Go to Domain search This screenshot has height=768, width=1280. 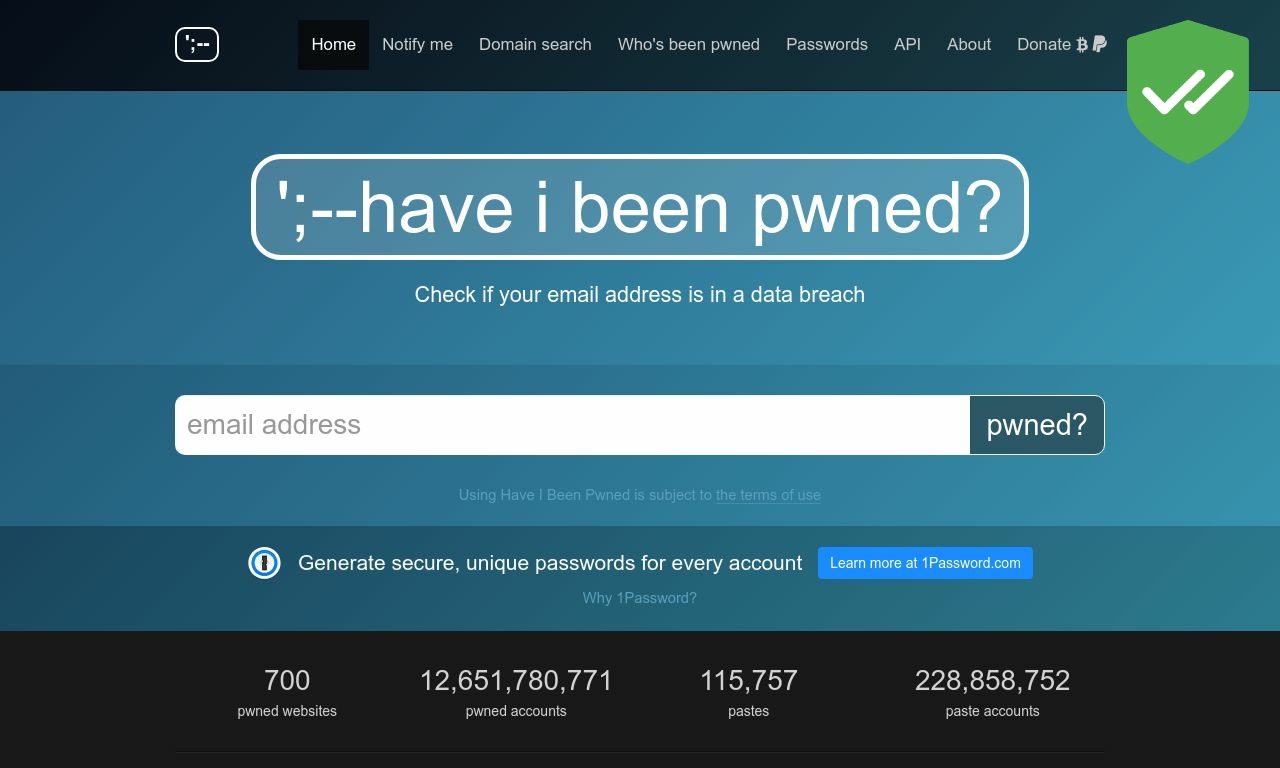535,45
